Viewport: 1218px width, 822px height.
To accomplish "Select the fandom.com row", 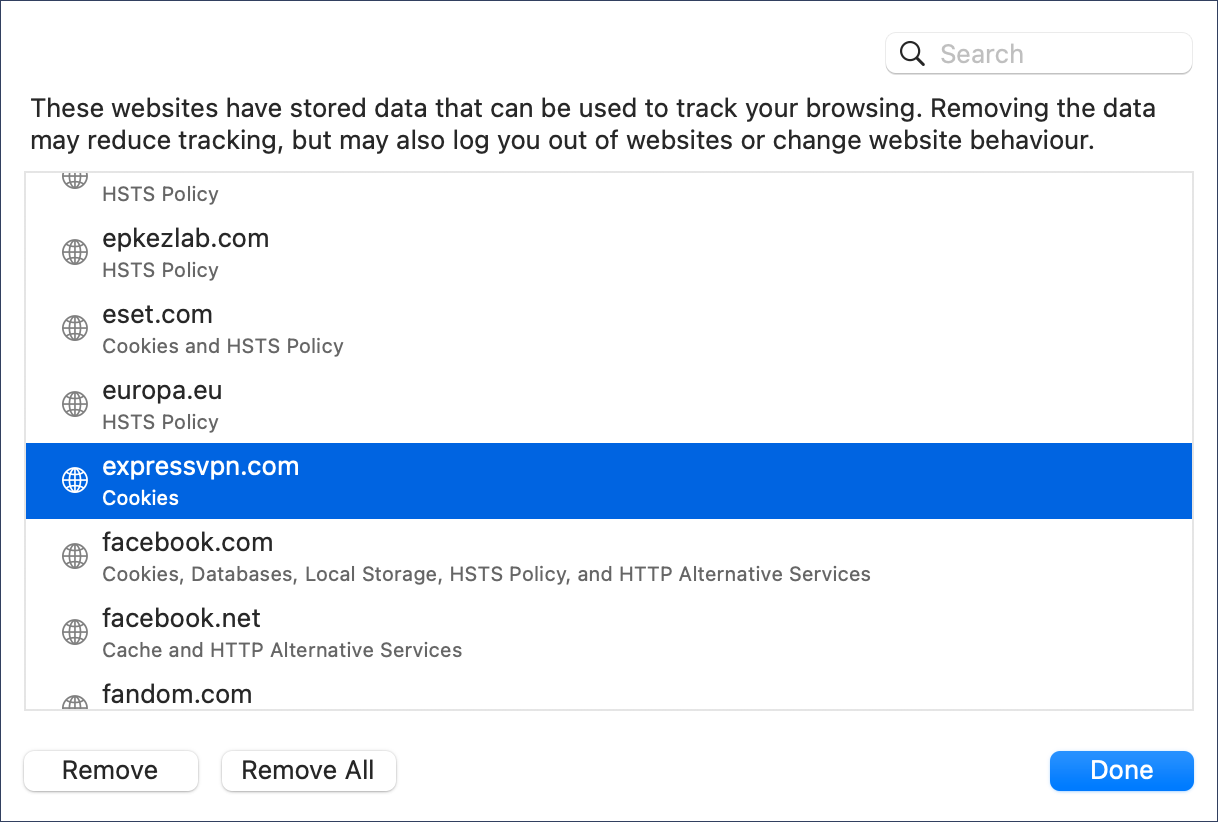I will point(609,690).
